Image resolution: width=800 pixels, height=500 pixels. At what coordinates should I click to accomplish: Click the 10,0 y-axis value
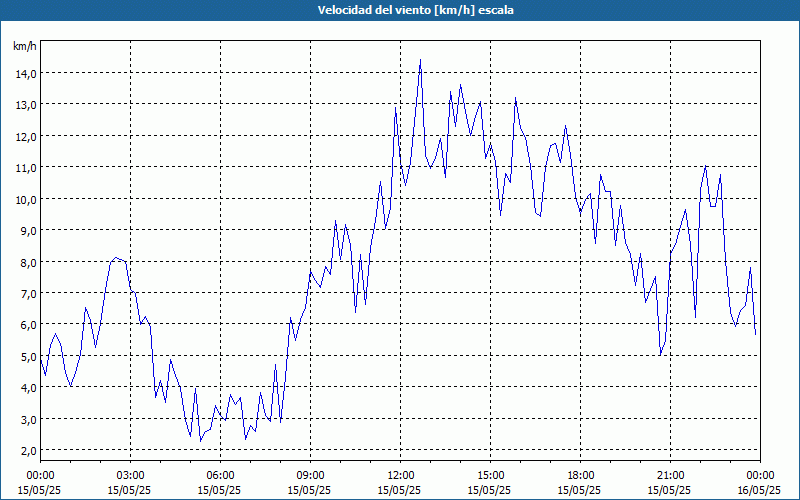26,199
